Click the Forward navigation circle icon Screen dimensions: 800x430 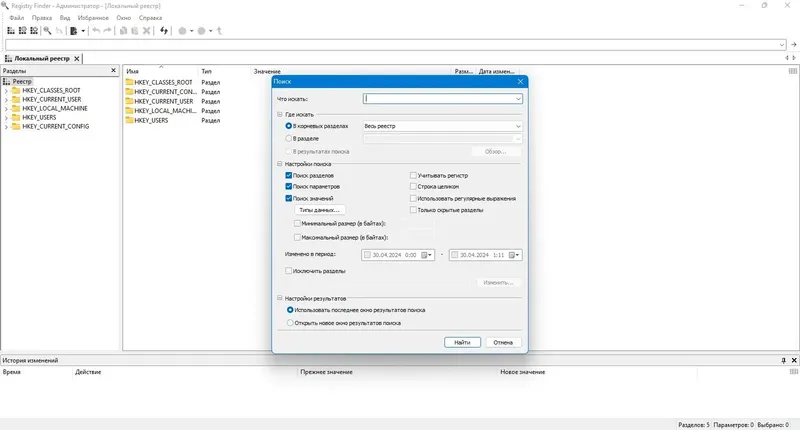click(202, 31)
